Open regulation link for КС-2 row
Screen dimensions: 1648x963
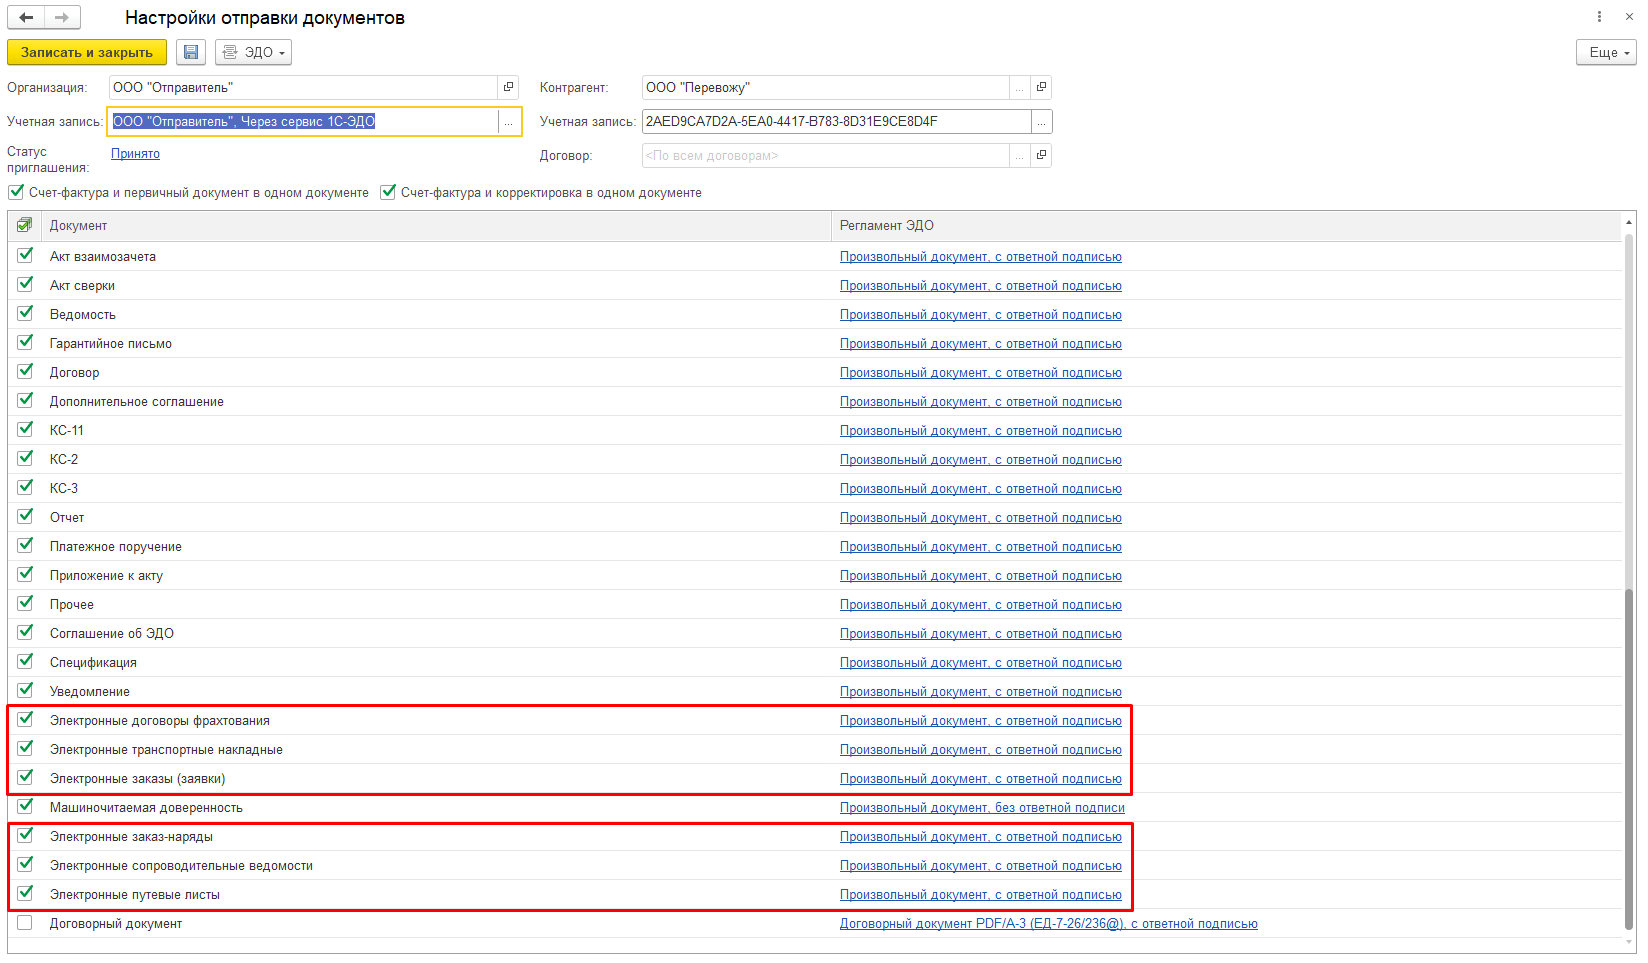(x=980, y=460)
